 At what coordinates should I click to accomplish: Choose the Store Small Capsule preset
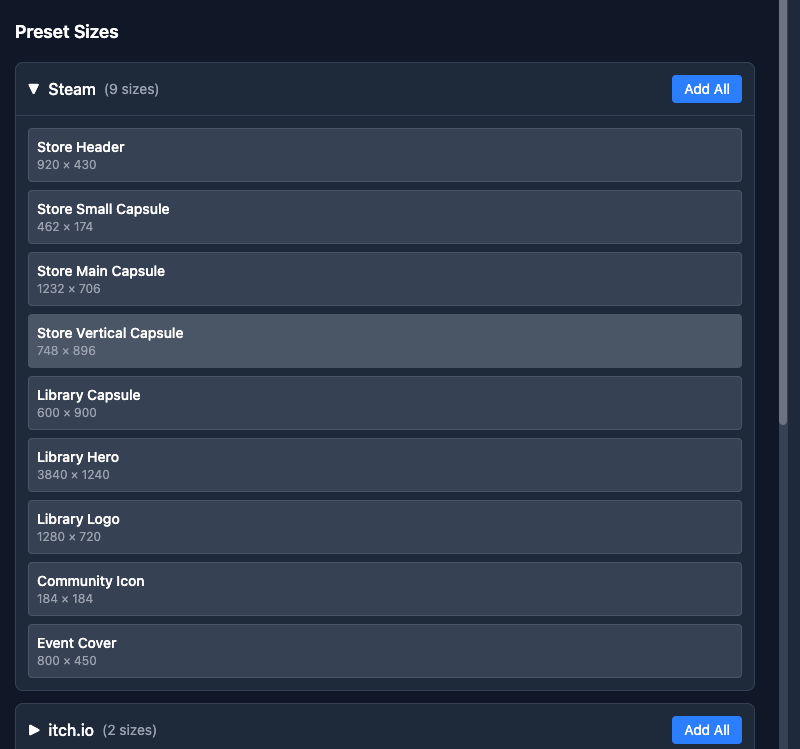[x=384, y=217]
